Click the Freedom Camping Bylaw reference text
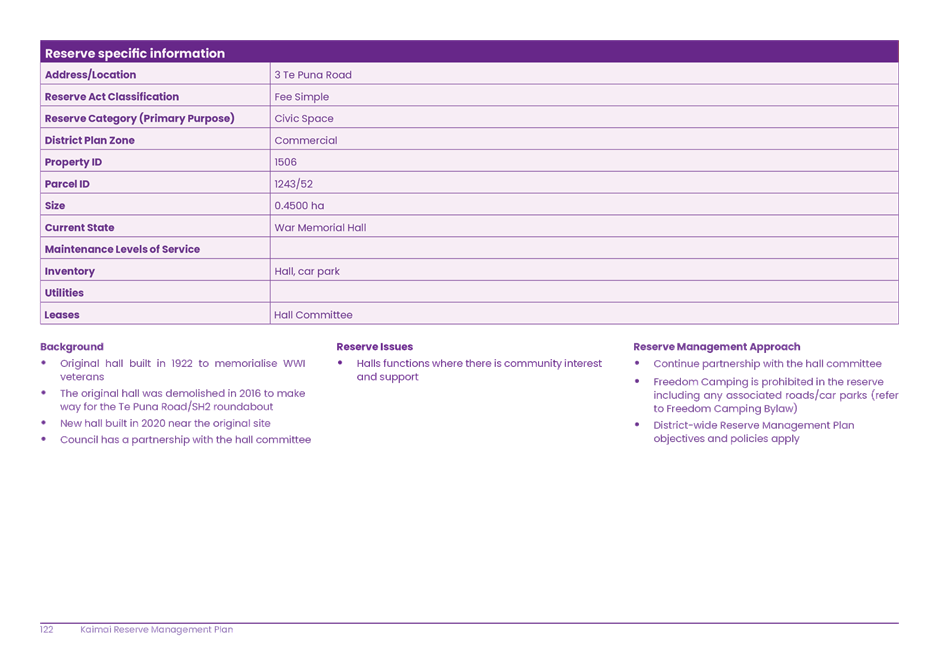The width and height of the screenshot is (939, 664). tap(725, 409)
